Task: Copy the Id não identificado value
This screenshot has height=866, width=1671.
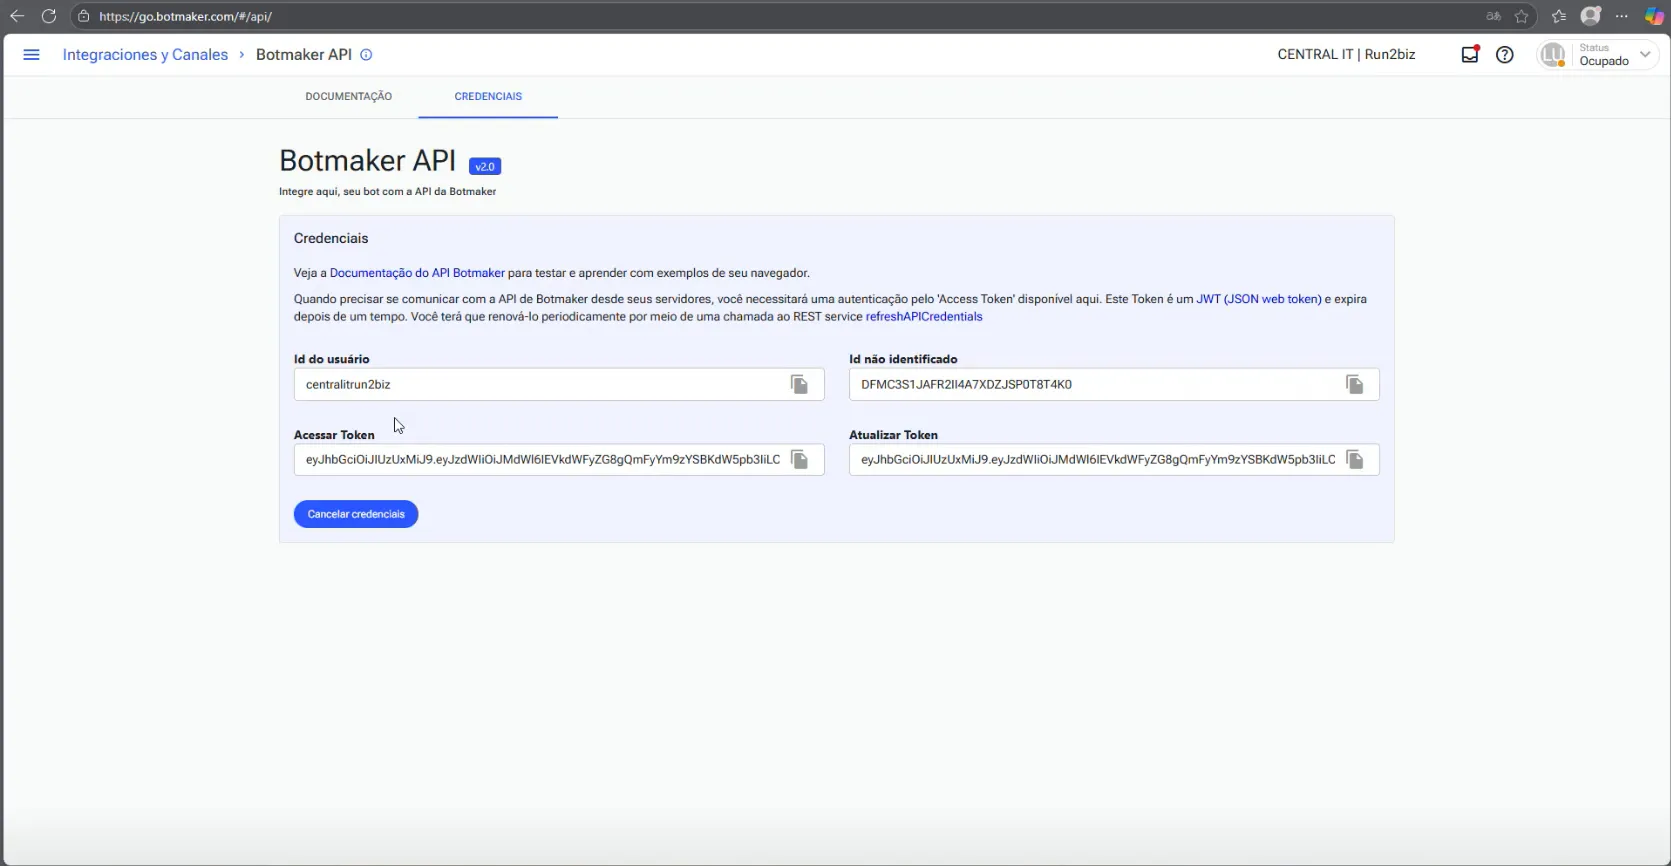Action: tap(1354, 384)
